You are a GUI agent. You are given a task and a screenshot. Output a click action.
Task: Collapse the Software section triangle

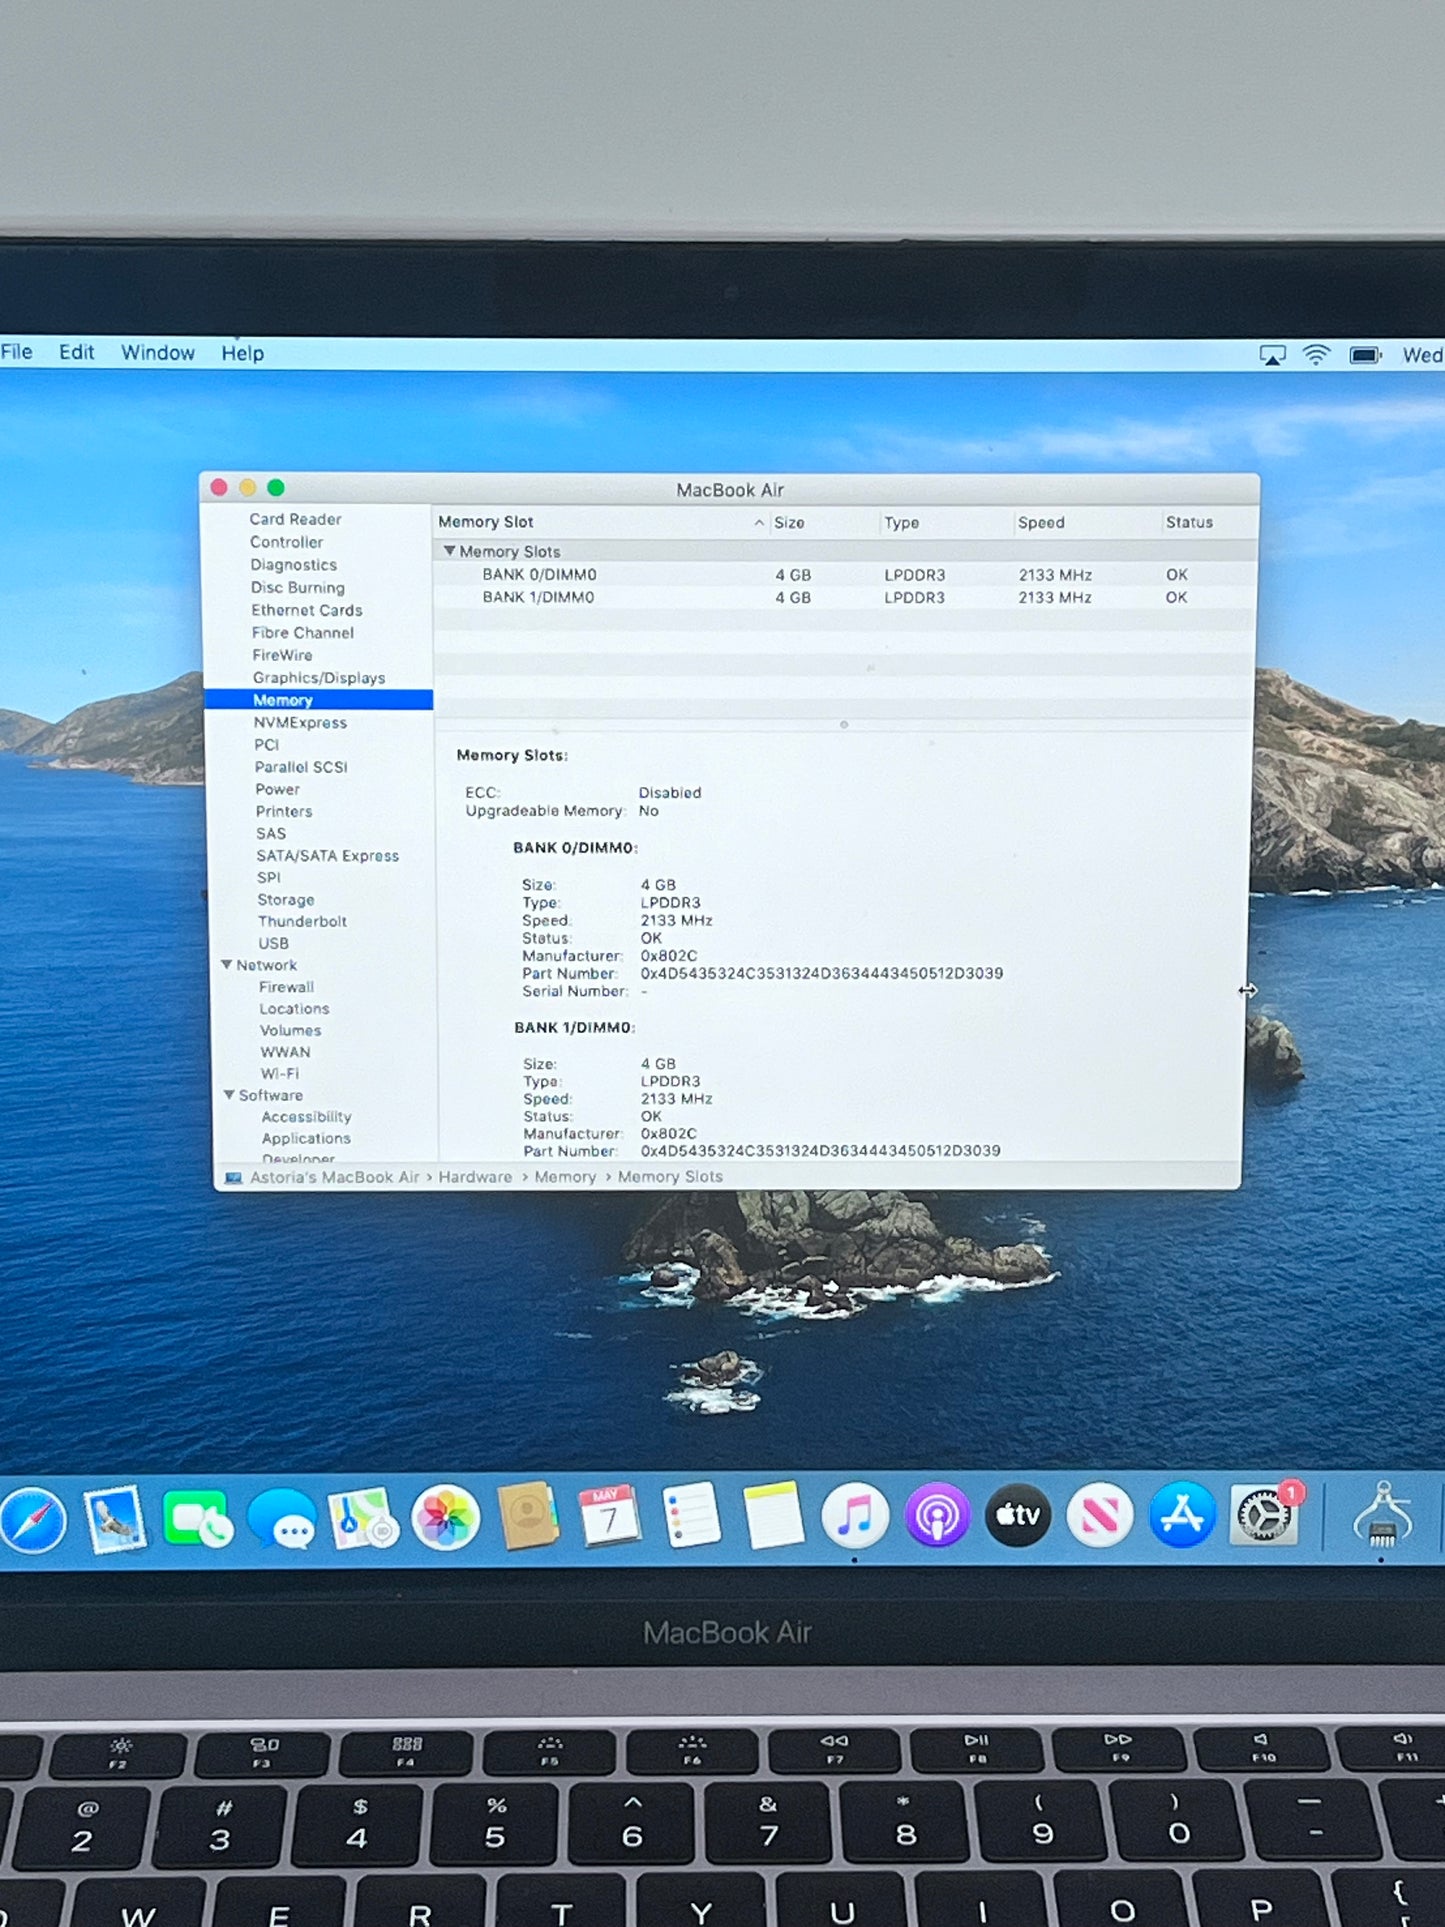[x=229, y=1095]
